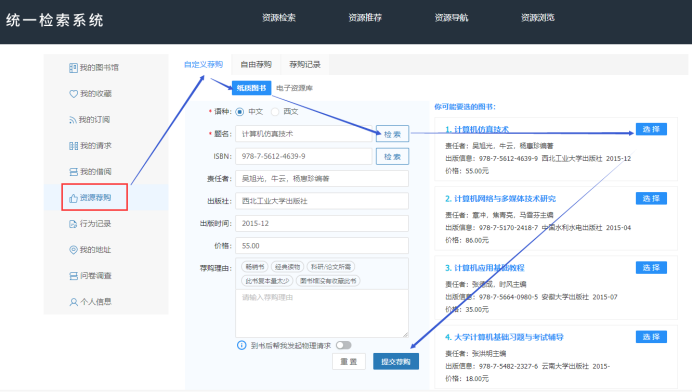Image resolution: width=693 pixels, height=392 pixels.
Task: Click 检索 button next to 题名 field
Action: coord(392,134)
